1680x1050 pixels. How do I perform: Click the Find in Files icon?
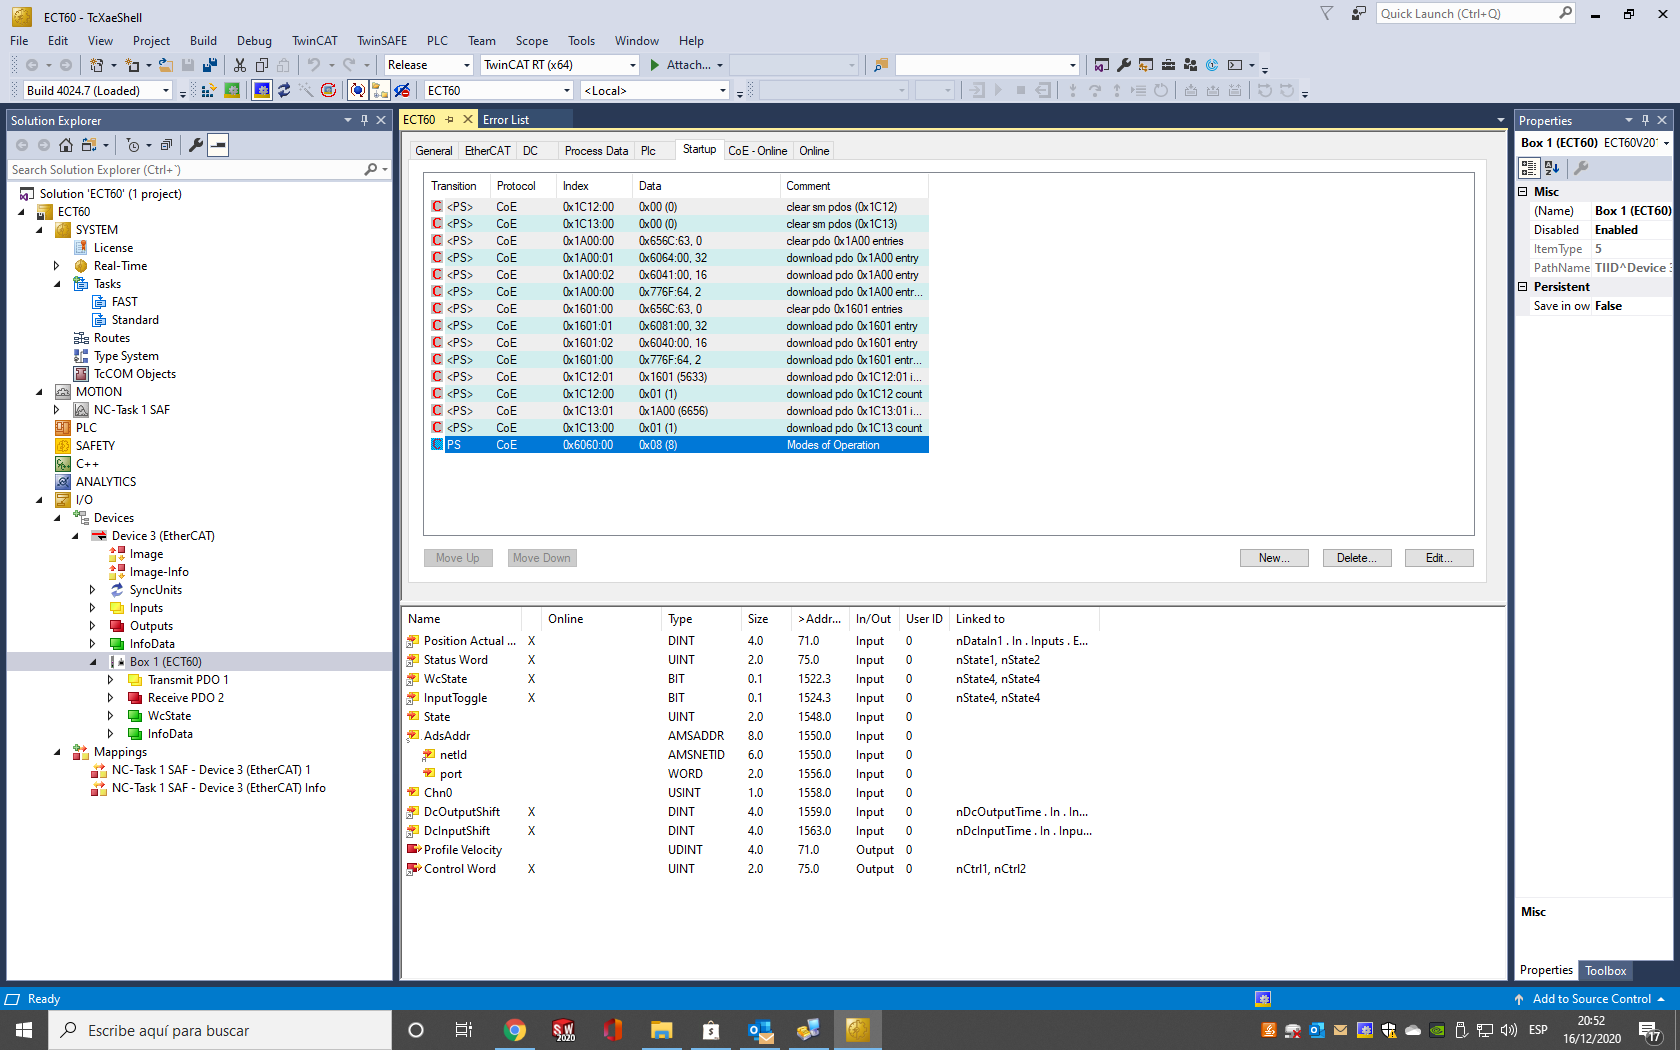click(881, 65)
